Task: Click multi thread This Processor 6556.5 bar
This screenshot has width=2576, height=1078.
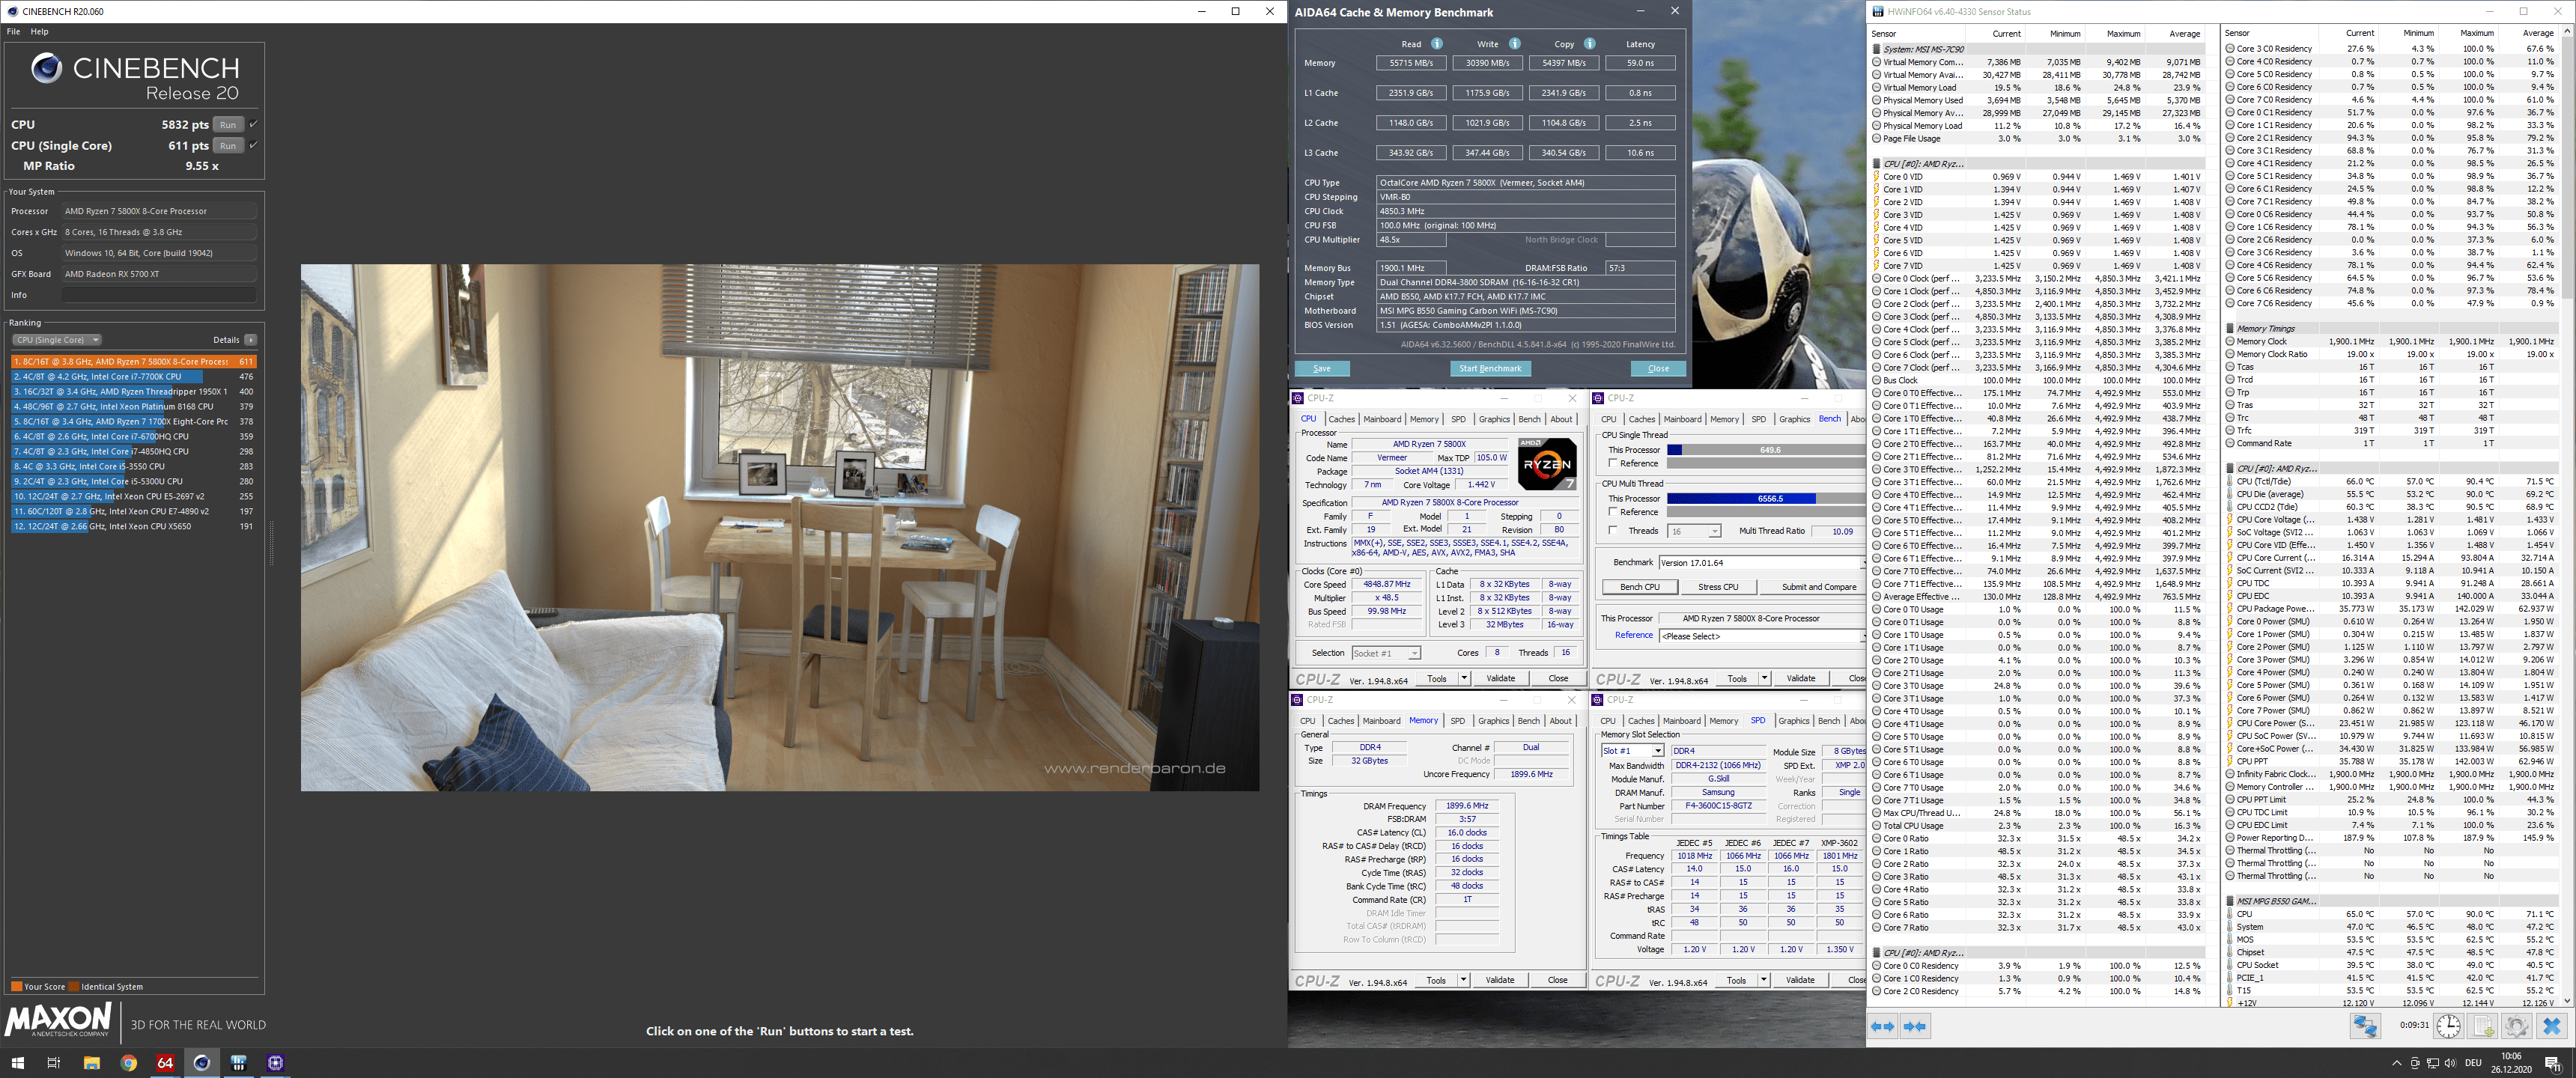Action: click(x=1766, y=498)
